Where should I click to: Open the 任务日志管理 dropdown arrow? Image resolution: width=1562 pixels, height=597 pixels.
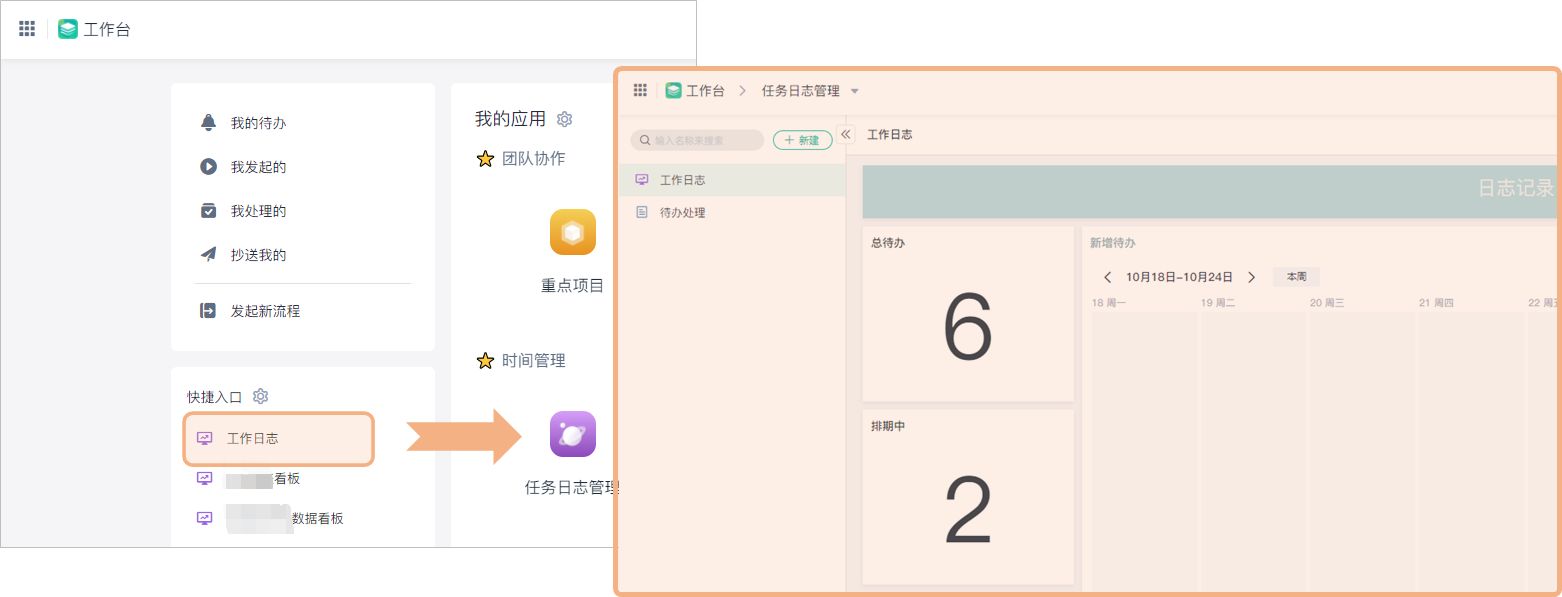(854, 91)
